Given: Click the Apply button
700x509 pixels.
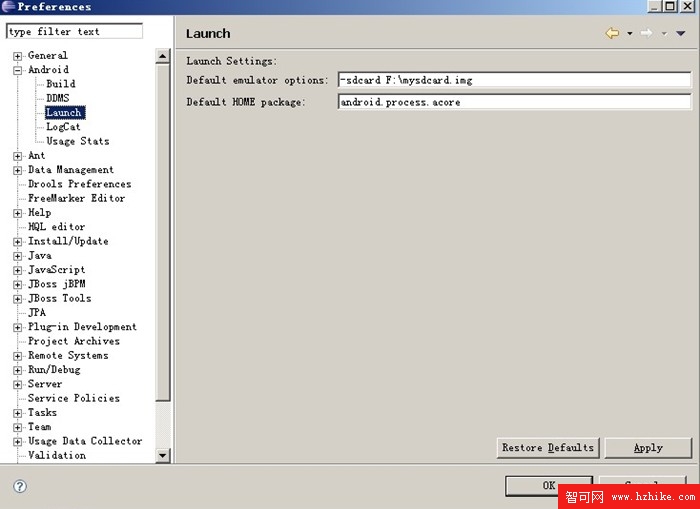Looking at the screenshot, I should pyautogui.click(x=648, y=448).
